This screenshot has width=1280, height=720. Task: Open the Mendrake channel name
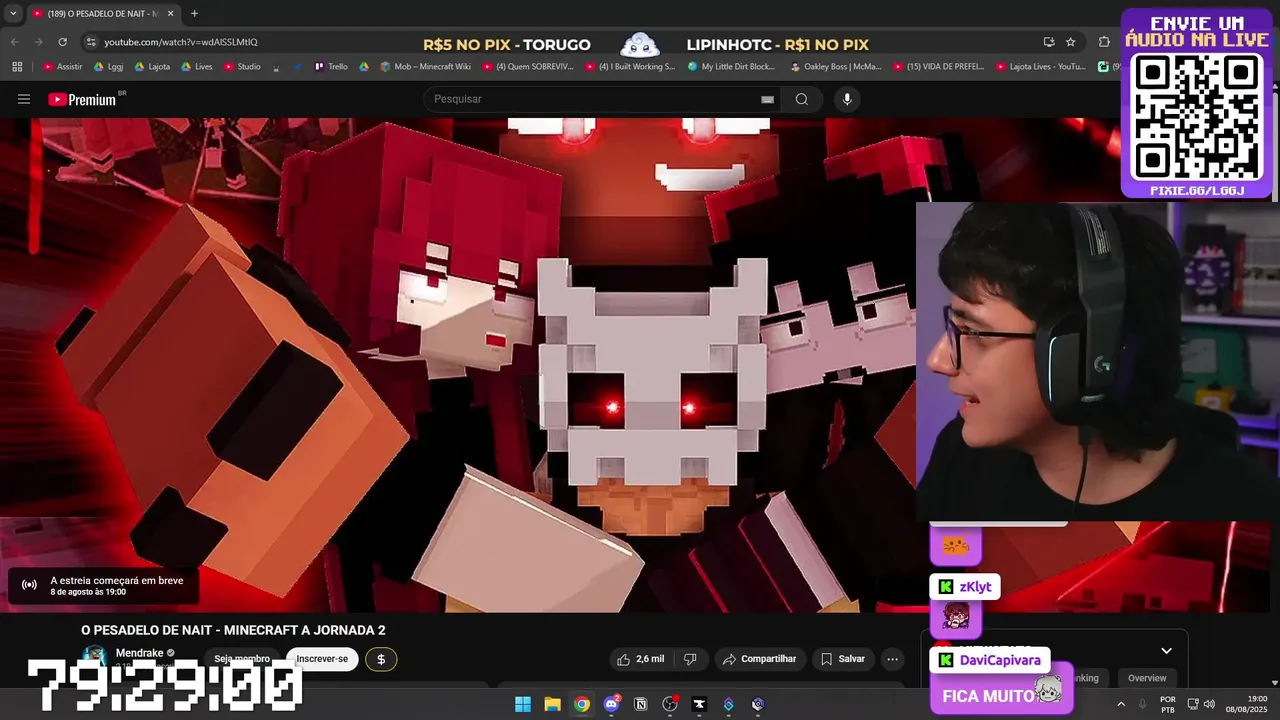[140, 653]
